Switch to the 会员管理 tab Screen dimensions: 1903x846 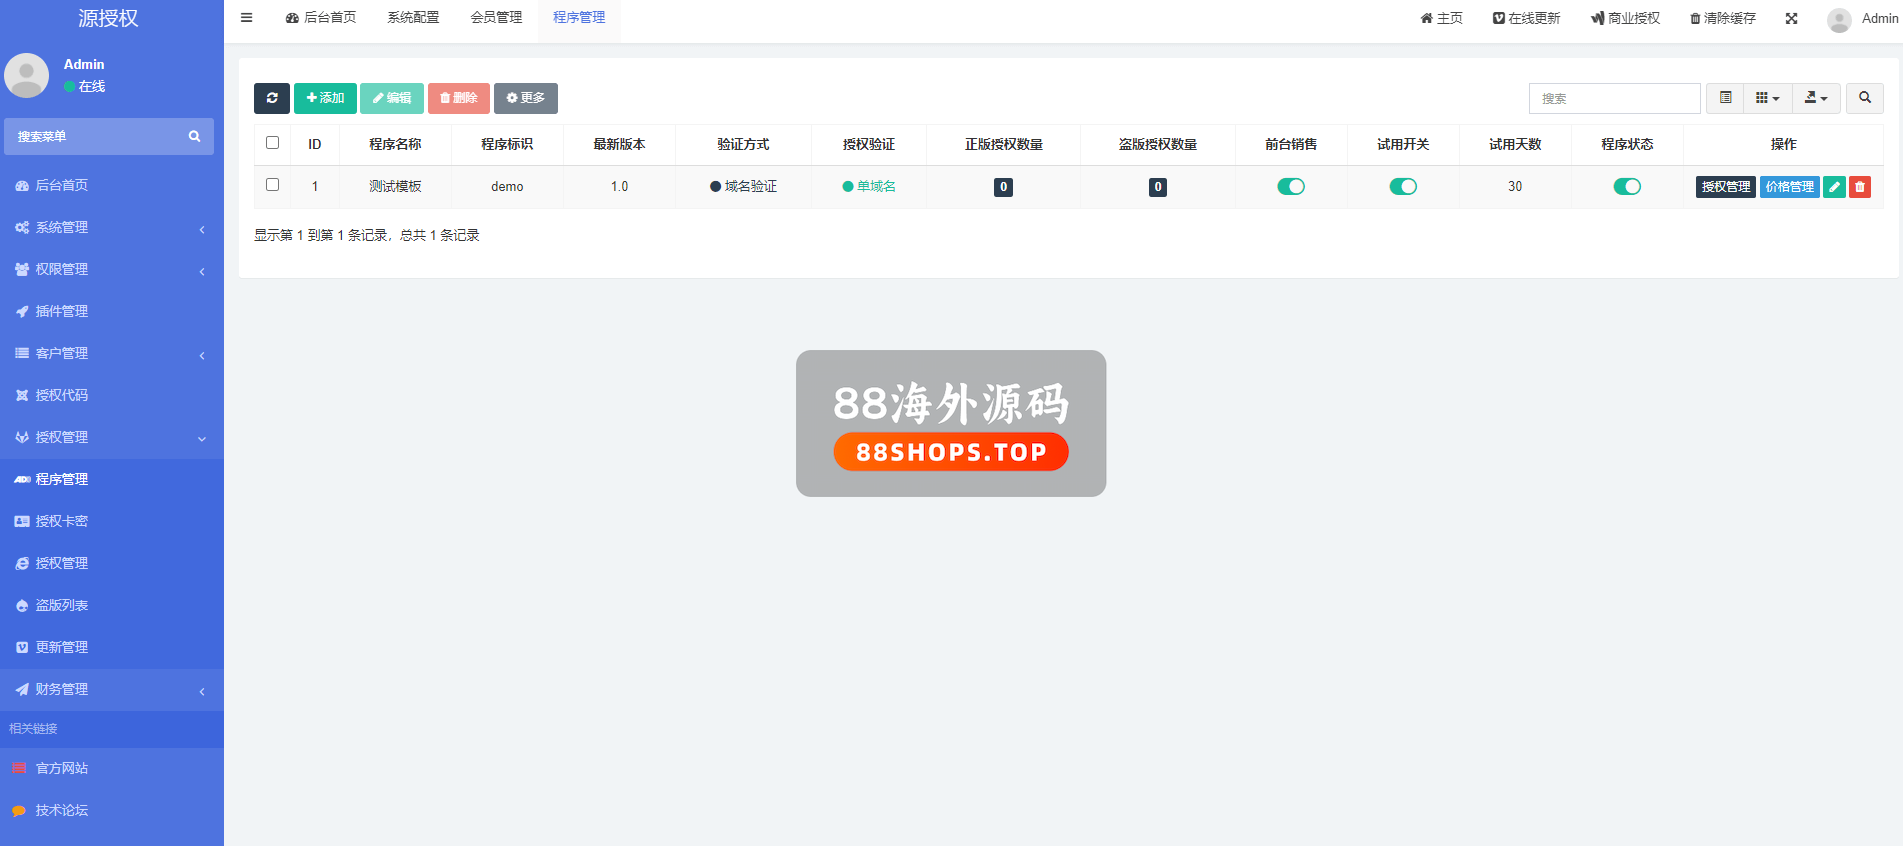pos(496,18)
